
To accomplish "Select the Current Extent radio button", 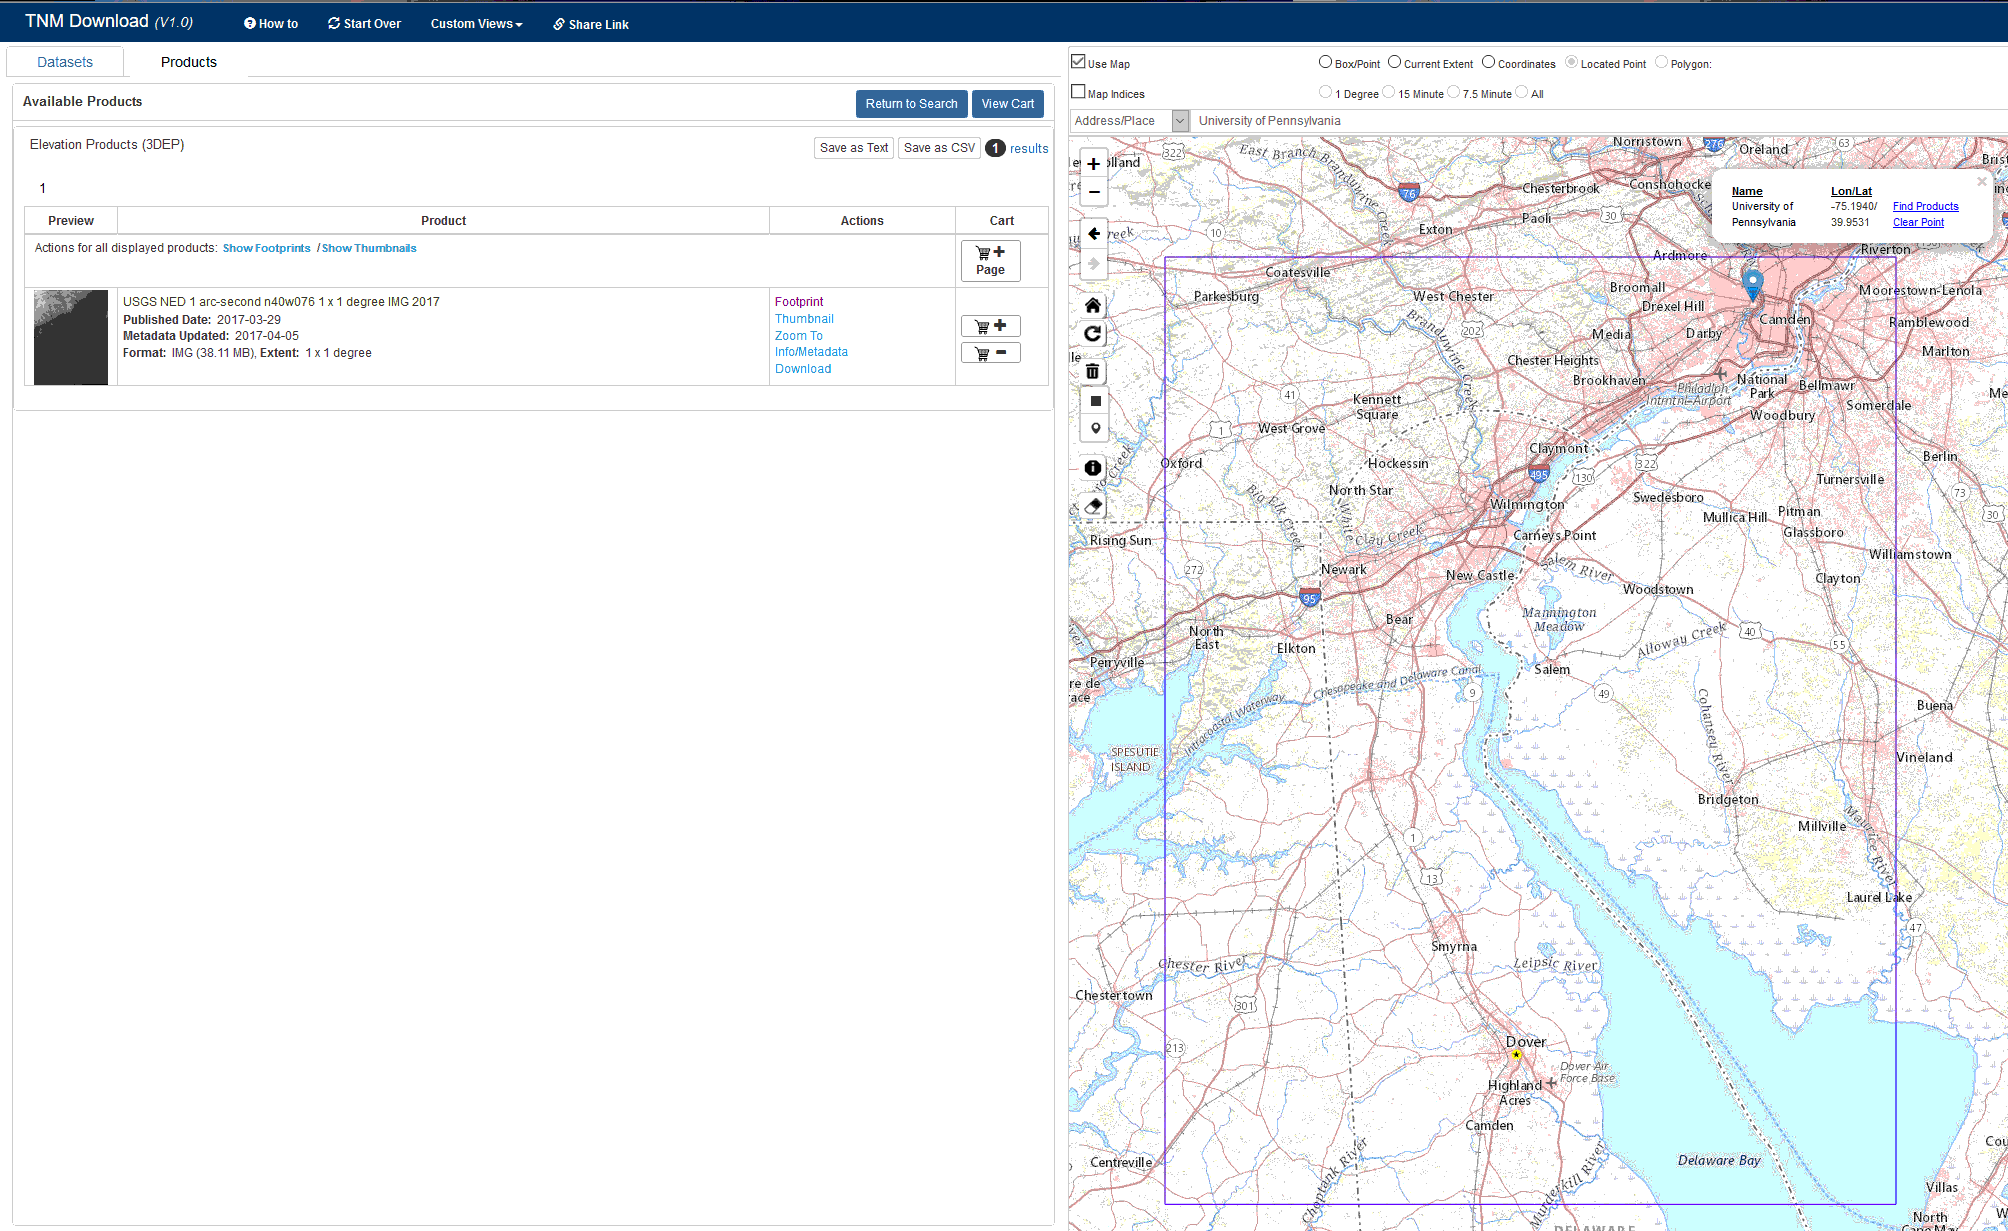I will (x=1394, y=62).
